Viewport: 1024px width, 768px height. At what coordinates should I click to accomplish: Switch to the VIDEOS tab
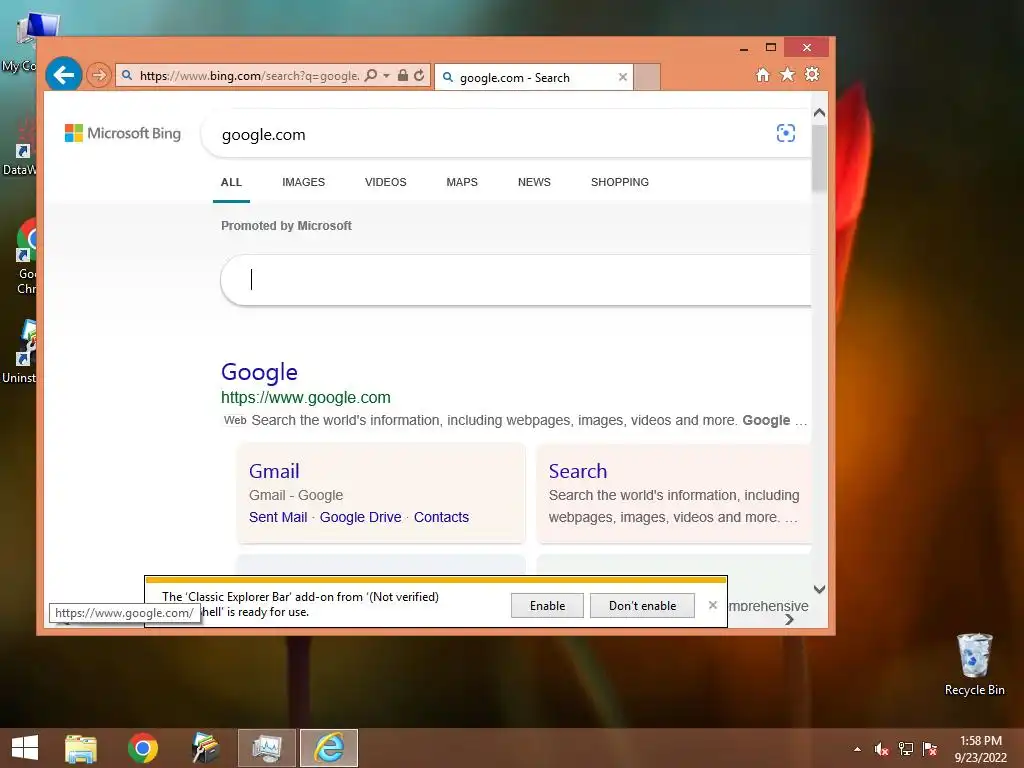385,182
